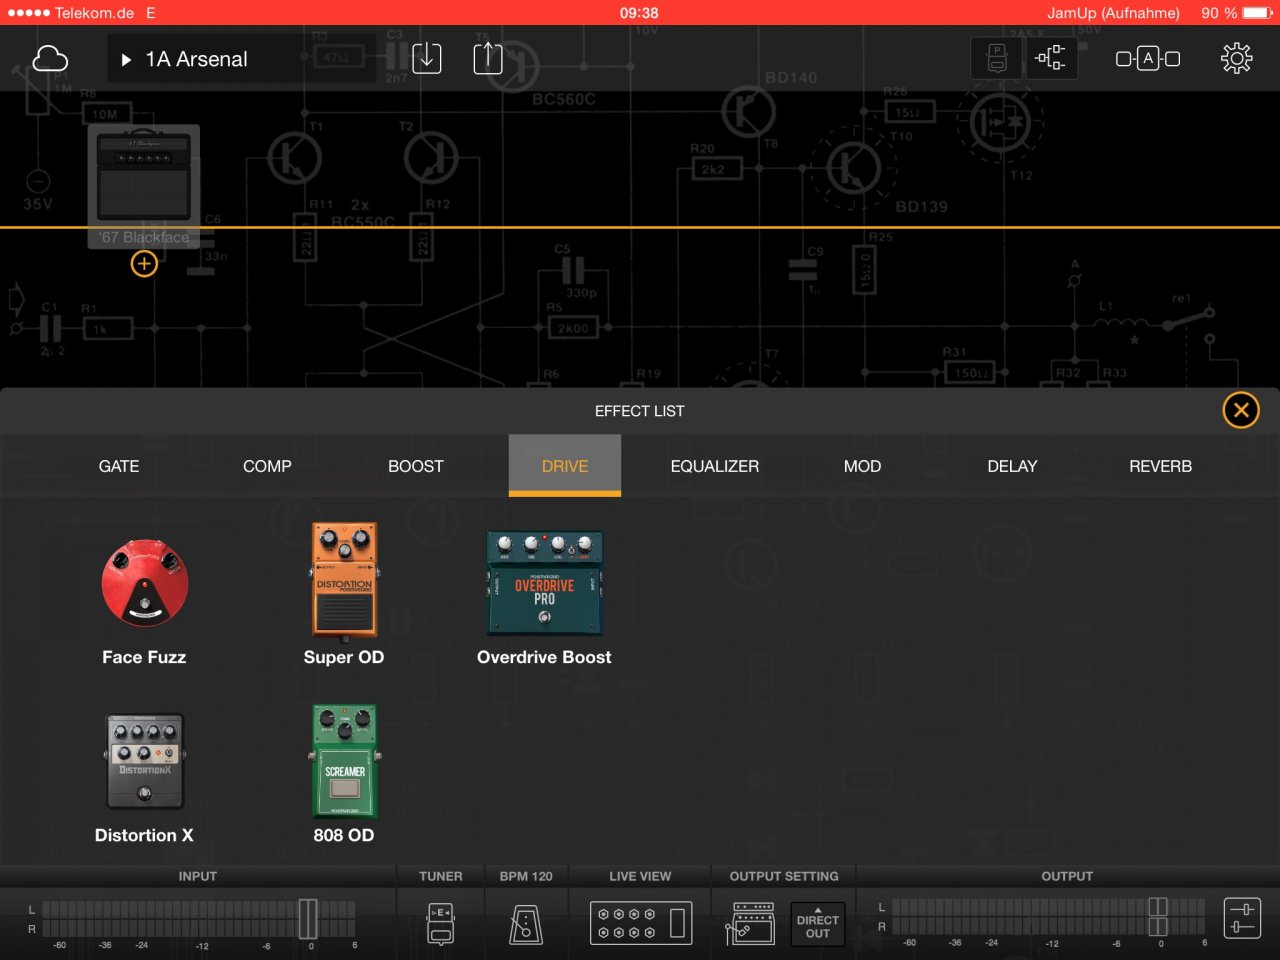This screenshot has width=1280, height=960.
Task: Switch to the pedalboard view icon
Action: (997, 59)
